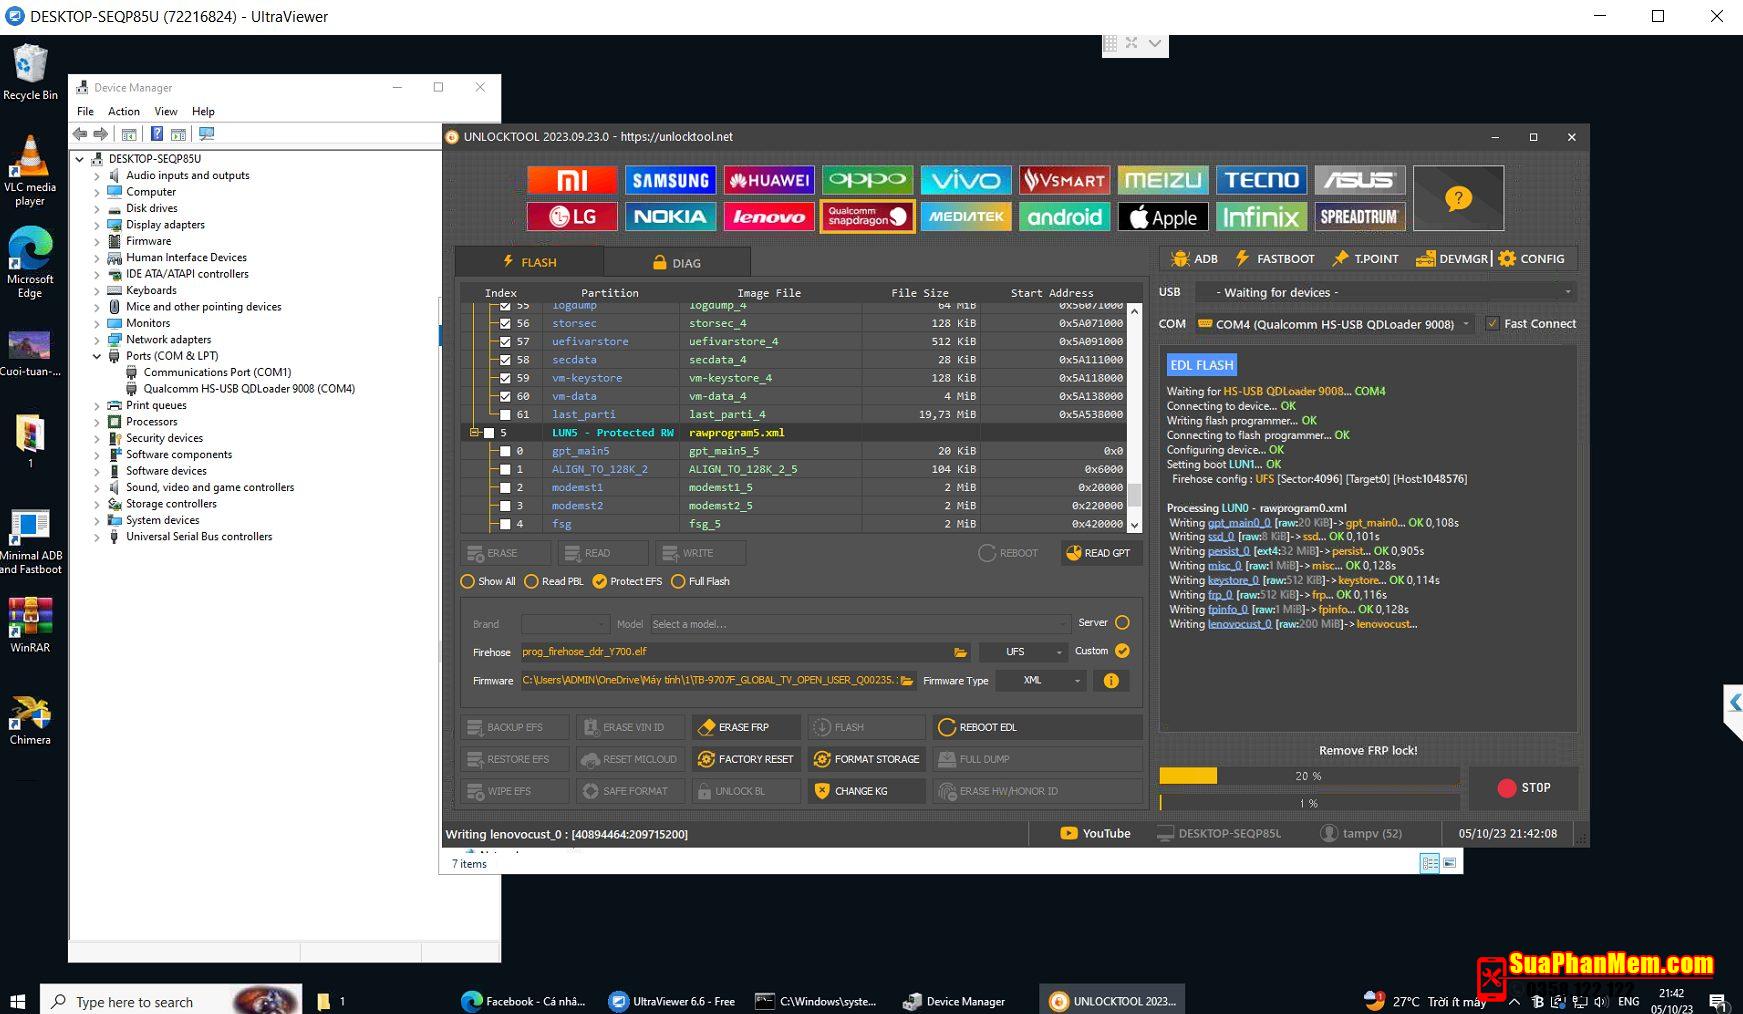This screenshot has width=1743, height=1014.
Task: Select the Infinix brand icon
Action: (1261, 216)
